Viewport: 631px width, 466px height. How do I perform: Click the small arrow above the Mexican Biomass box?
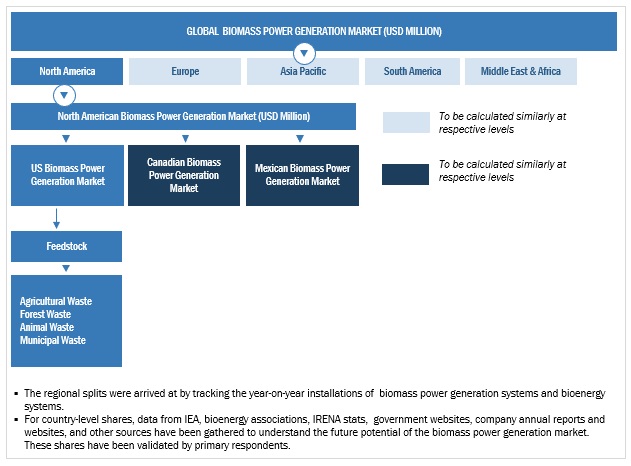point(302,139)
